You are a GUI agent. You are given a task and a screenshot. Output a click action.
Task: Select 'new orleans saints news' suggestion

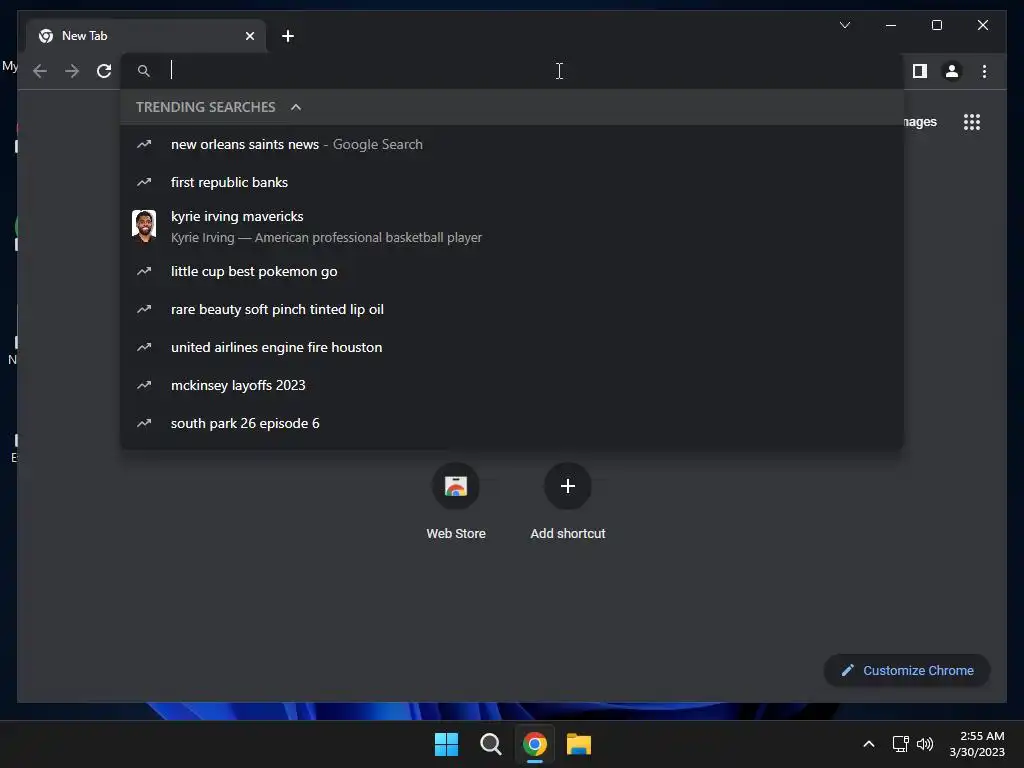pos(512,144)
